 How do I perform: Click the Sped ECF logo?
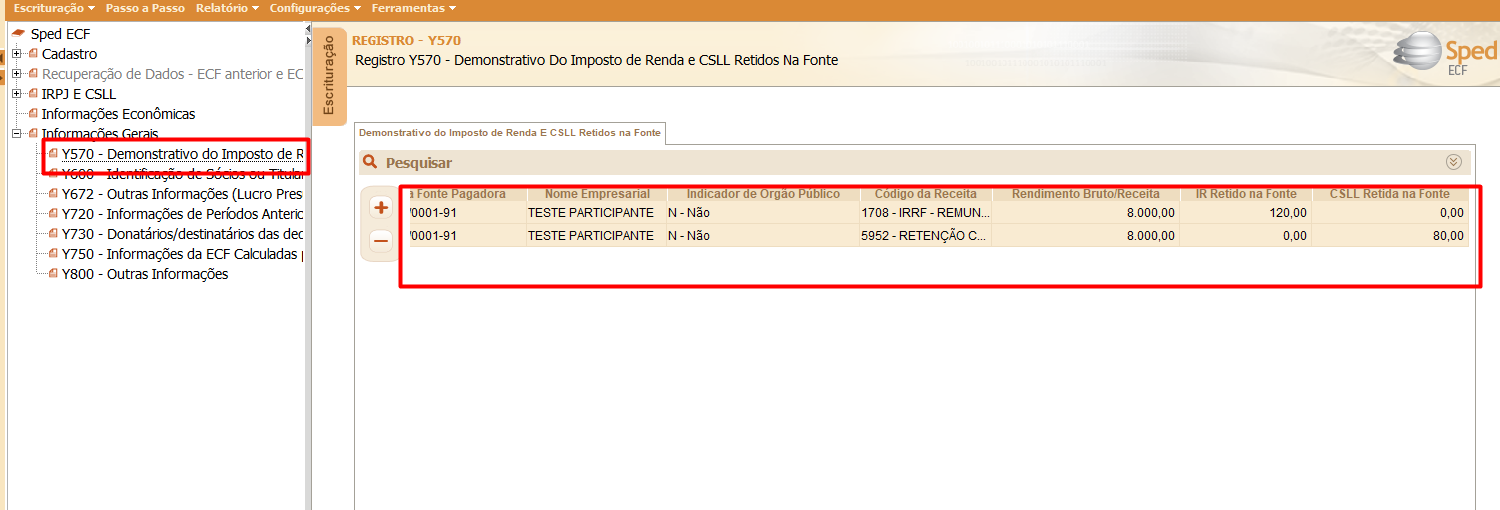pos(1444,55)
